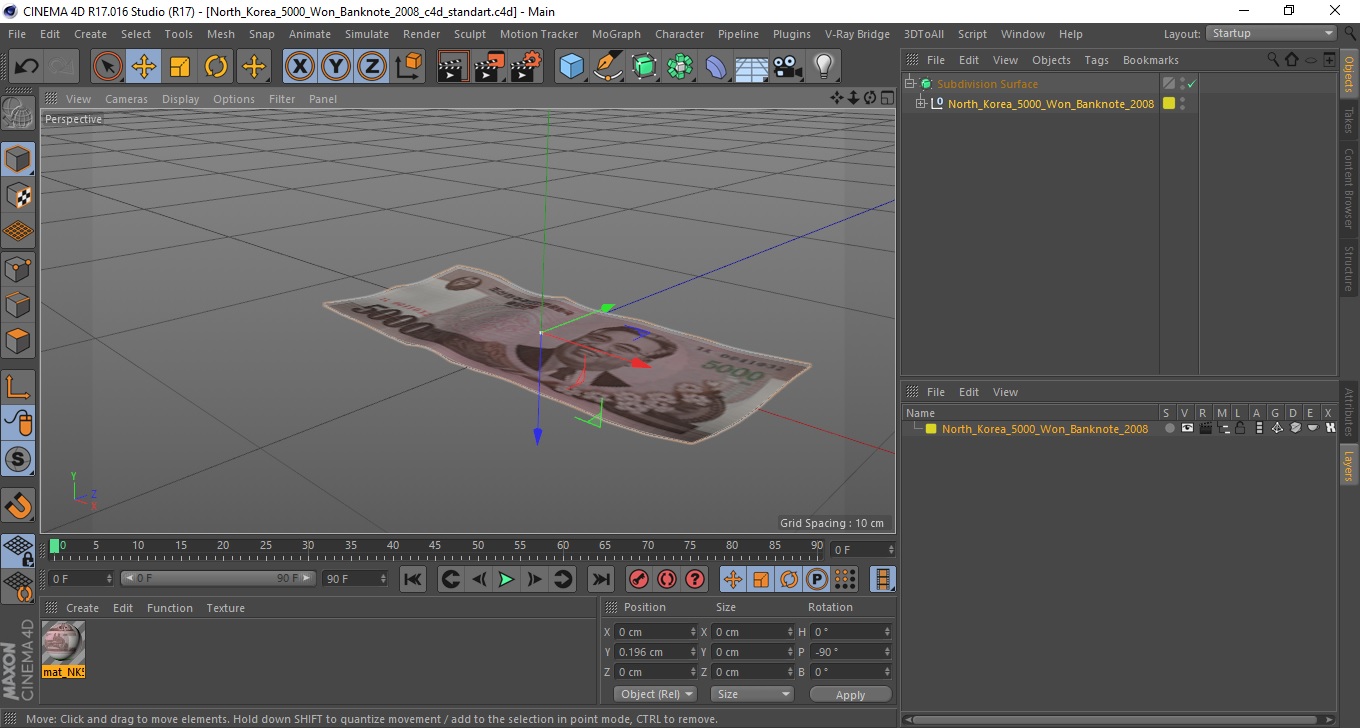This screenshot has width=1360, height=728.
Task: Switch to Model mode
Action: point(18,158)
